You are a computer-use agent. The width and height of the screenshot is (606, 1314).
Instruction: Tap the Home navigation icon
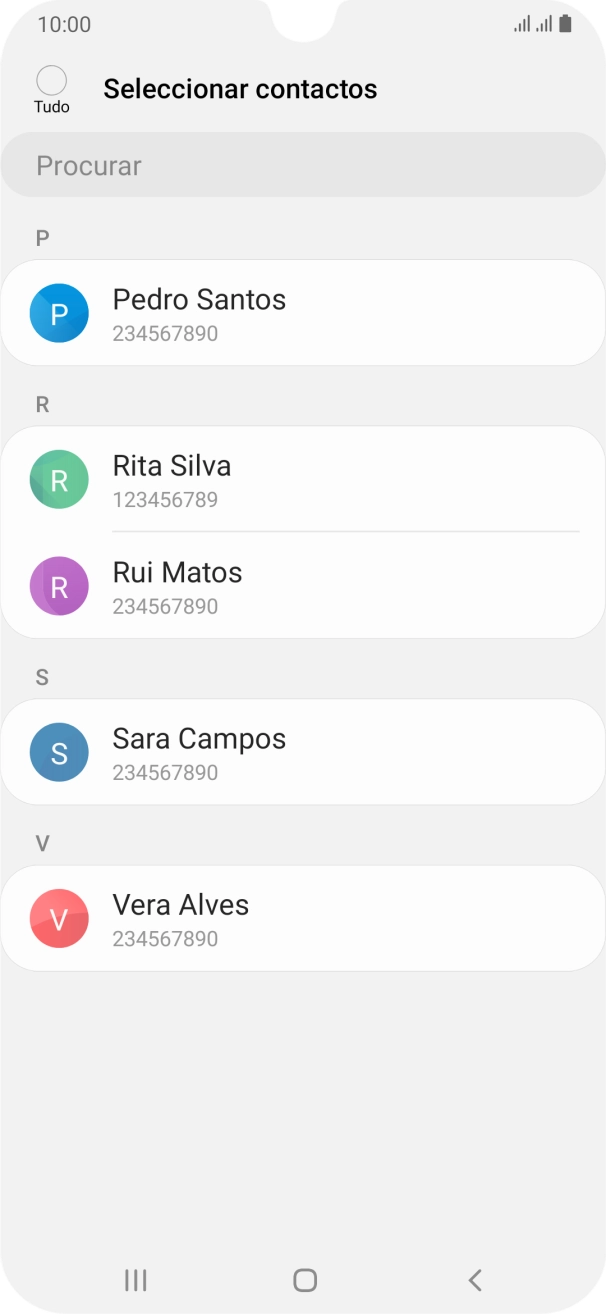(303, 1279)
